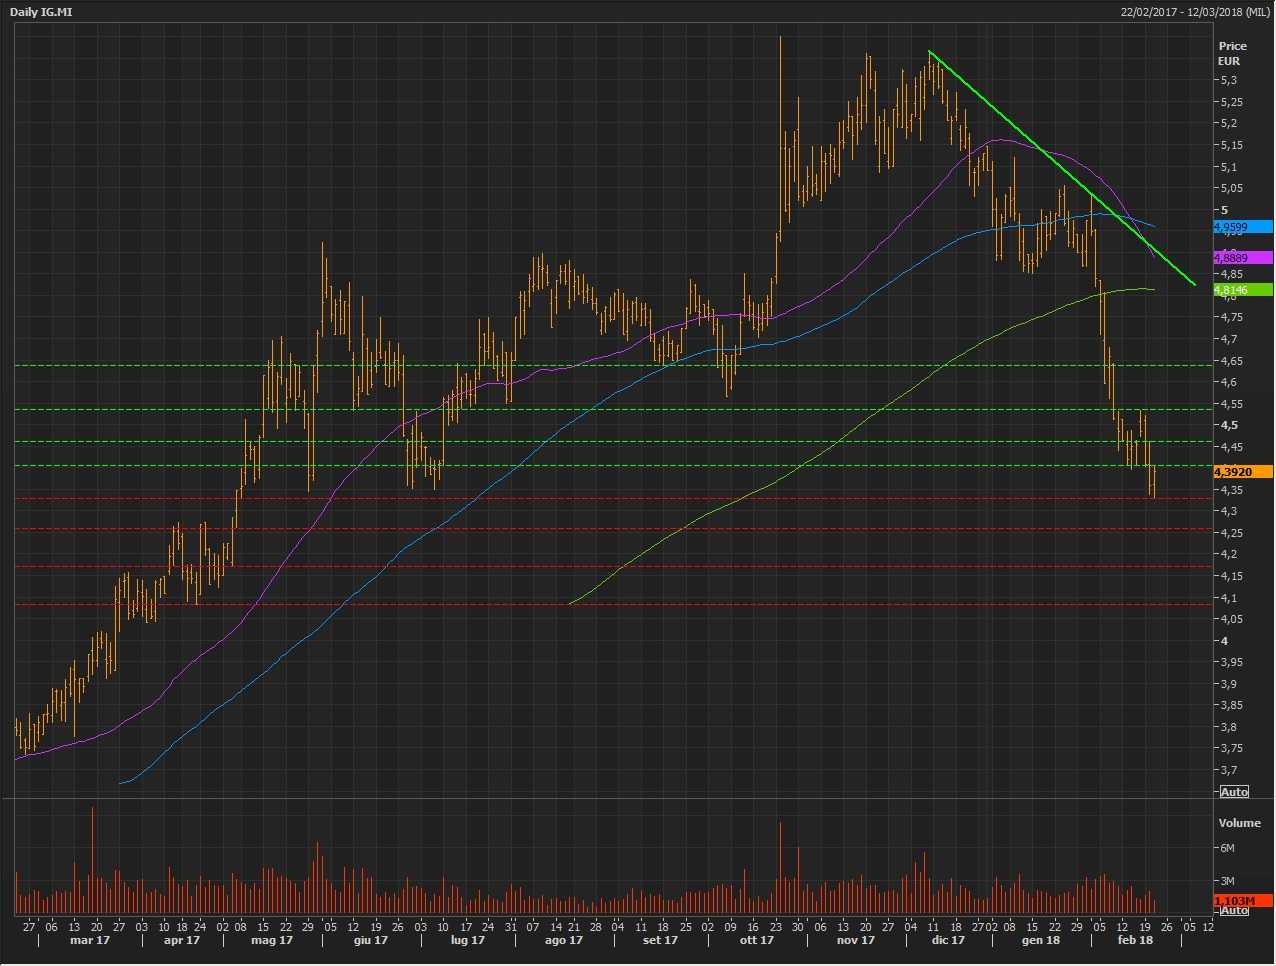The width and height of the screenshot is (1276, 966).
Task: Click the 'mar 17' month label
Action: pyautogui.click(x=90, y=940)
